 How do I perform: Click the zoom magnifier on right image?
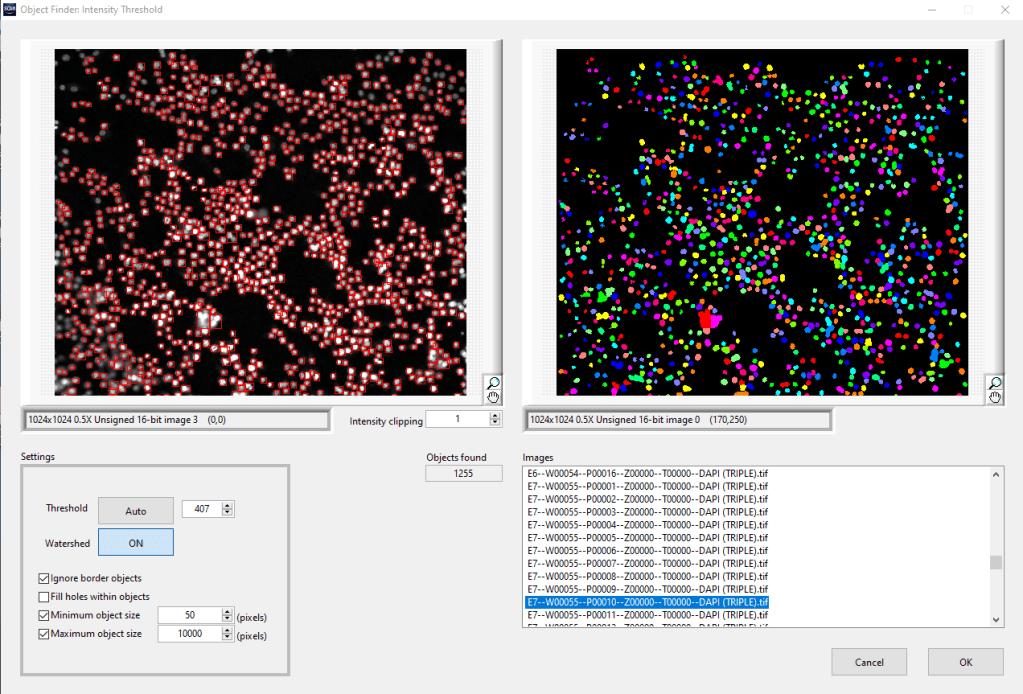(x=994, y=382)
